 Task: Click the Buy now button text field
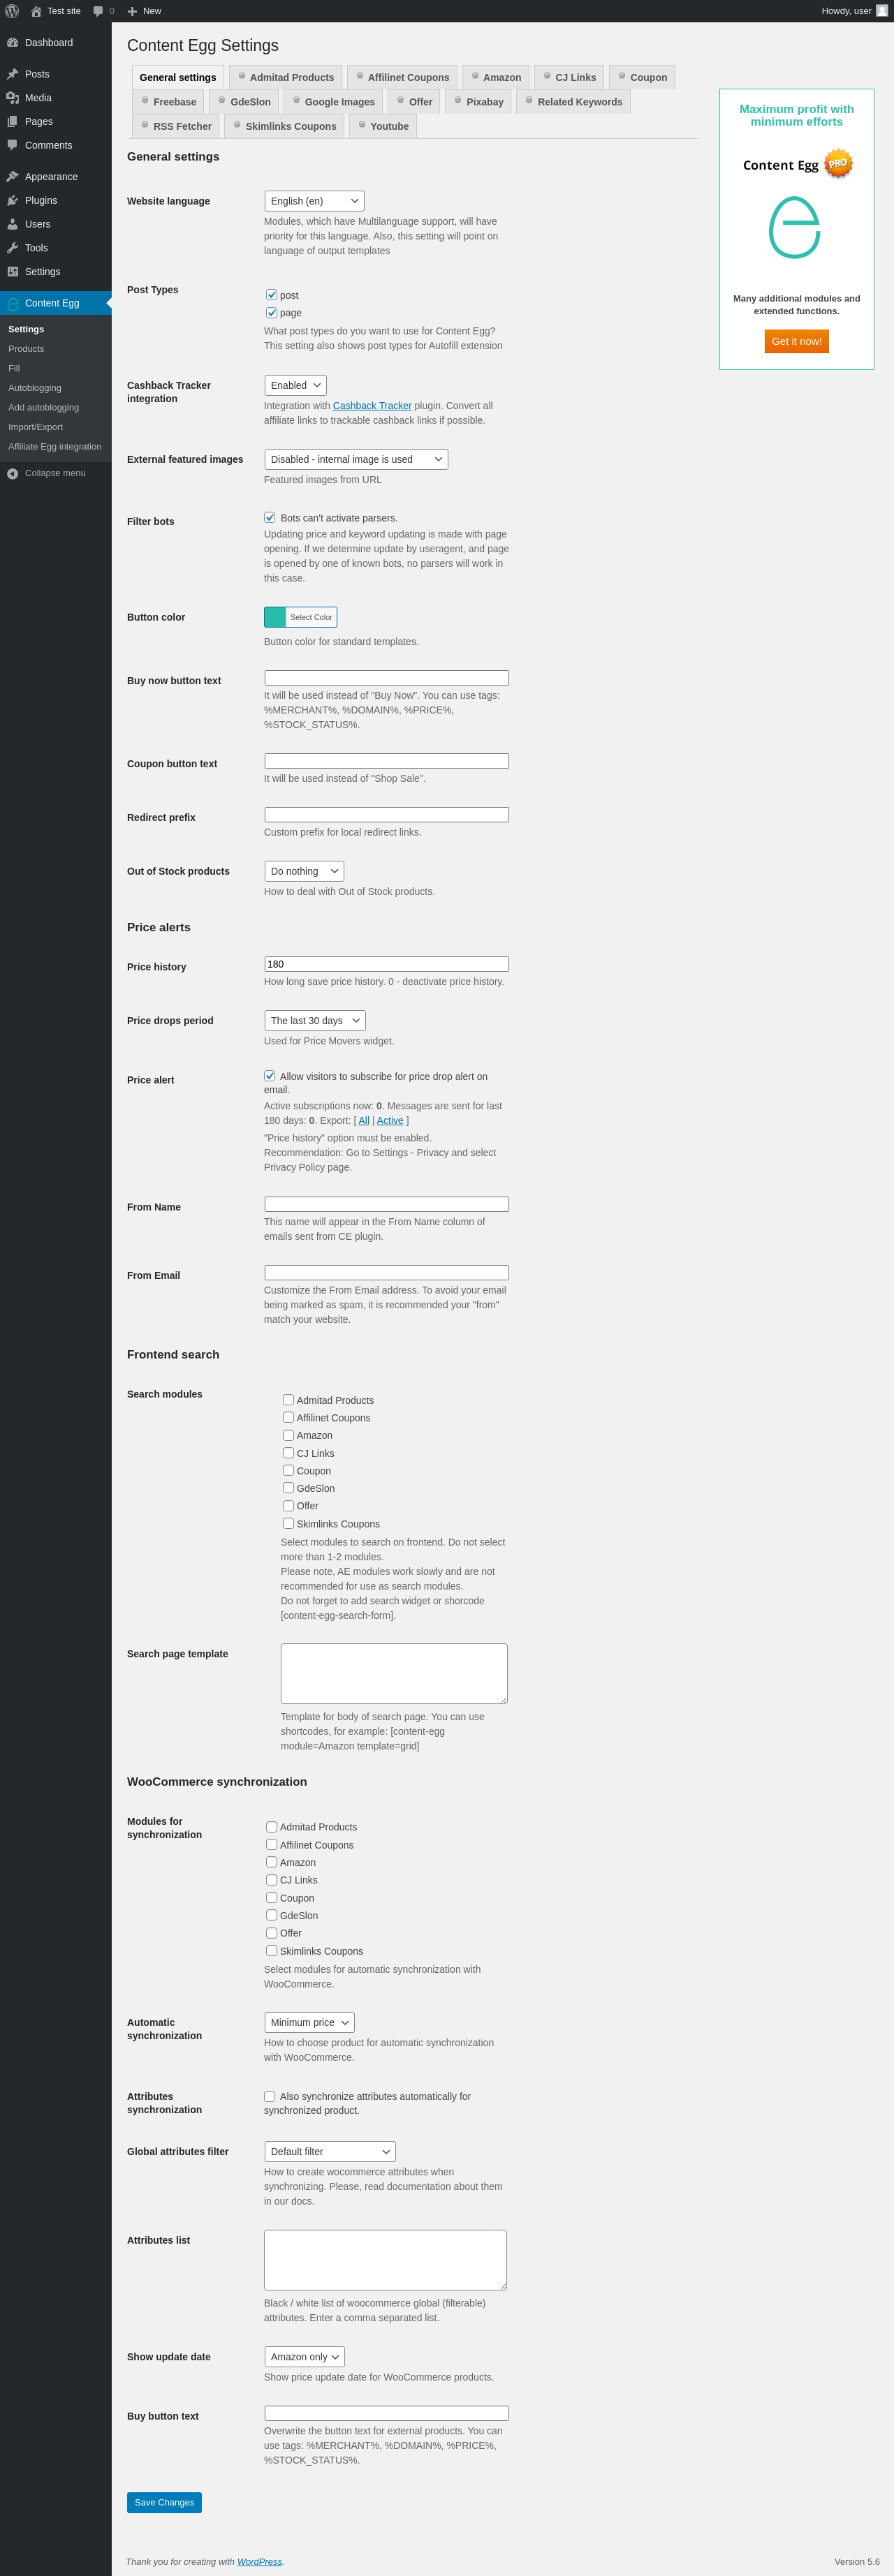[x=386, y=678]
